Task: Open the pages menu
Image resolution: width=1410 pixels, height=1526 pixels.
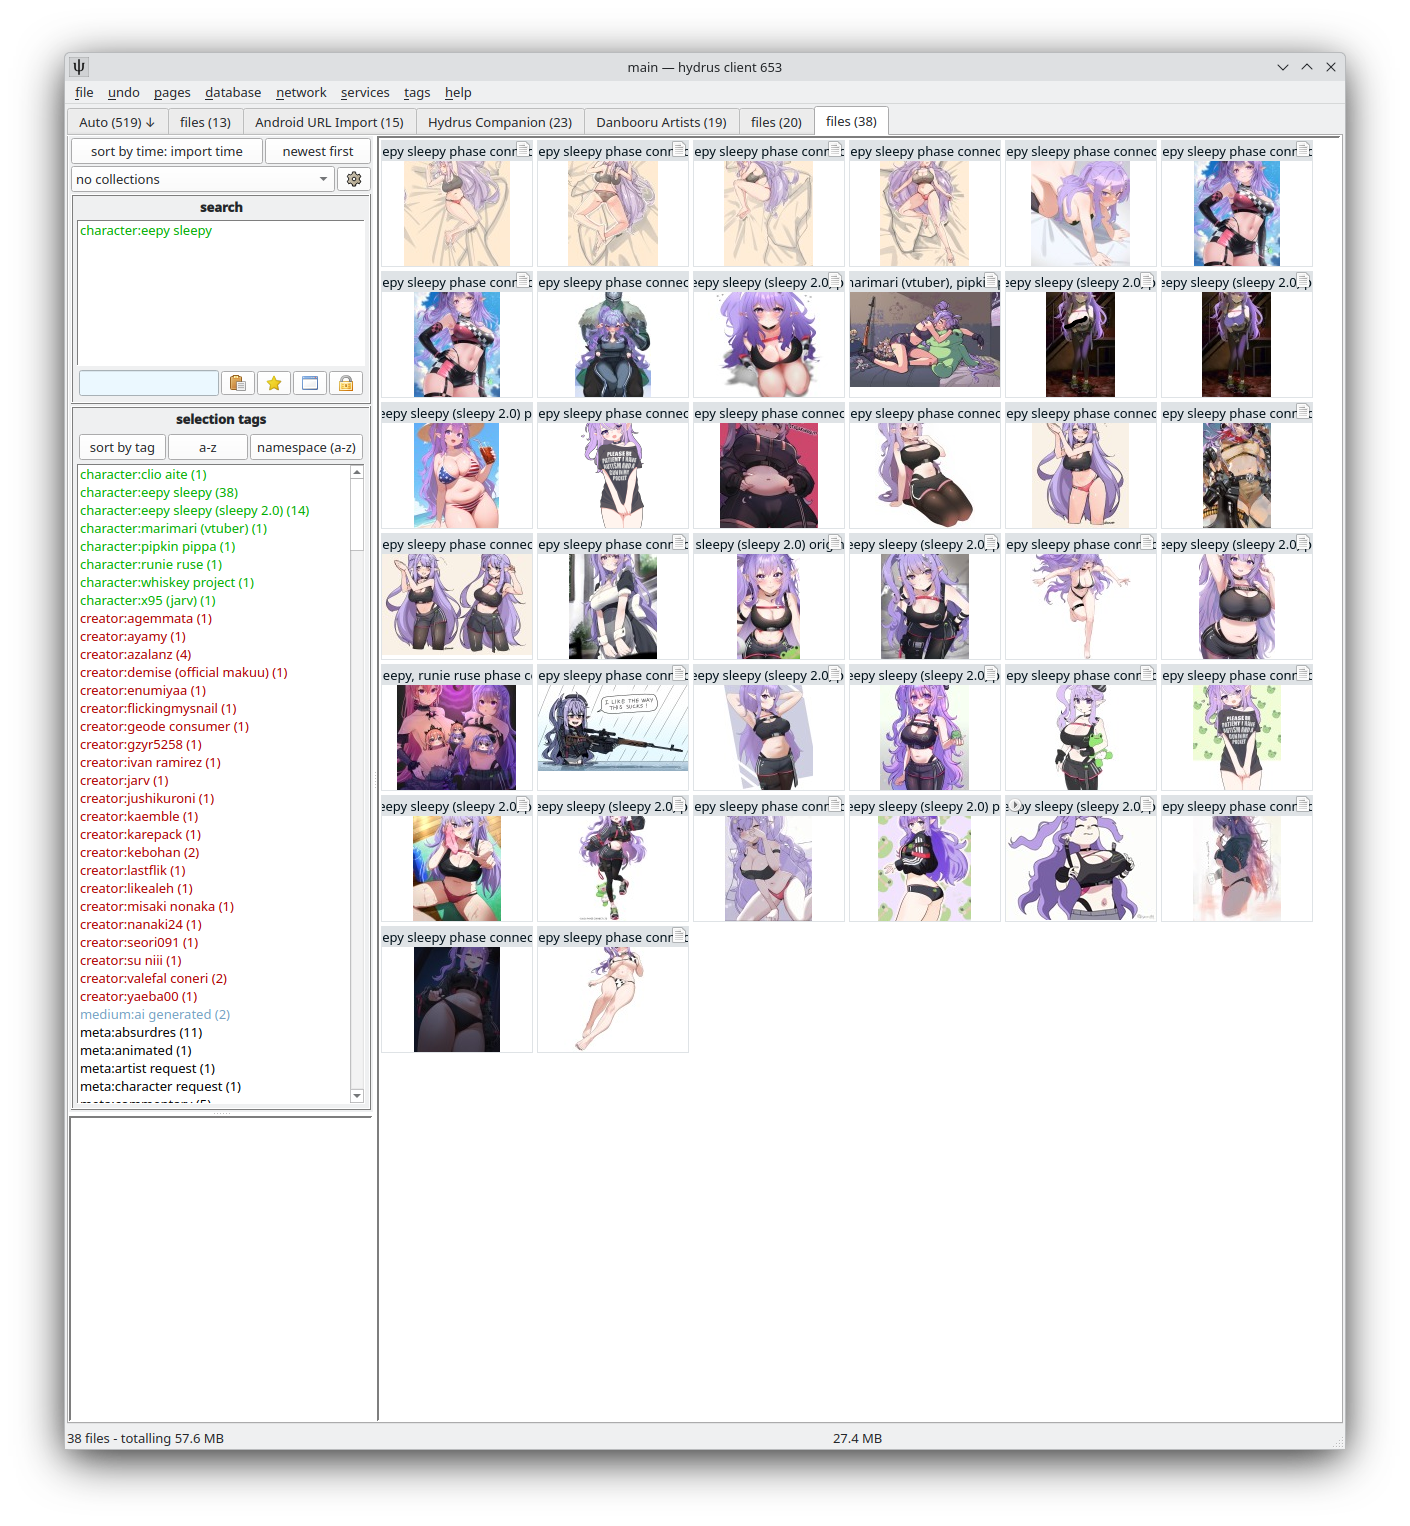Action: coord(172,92)
